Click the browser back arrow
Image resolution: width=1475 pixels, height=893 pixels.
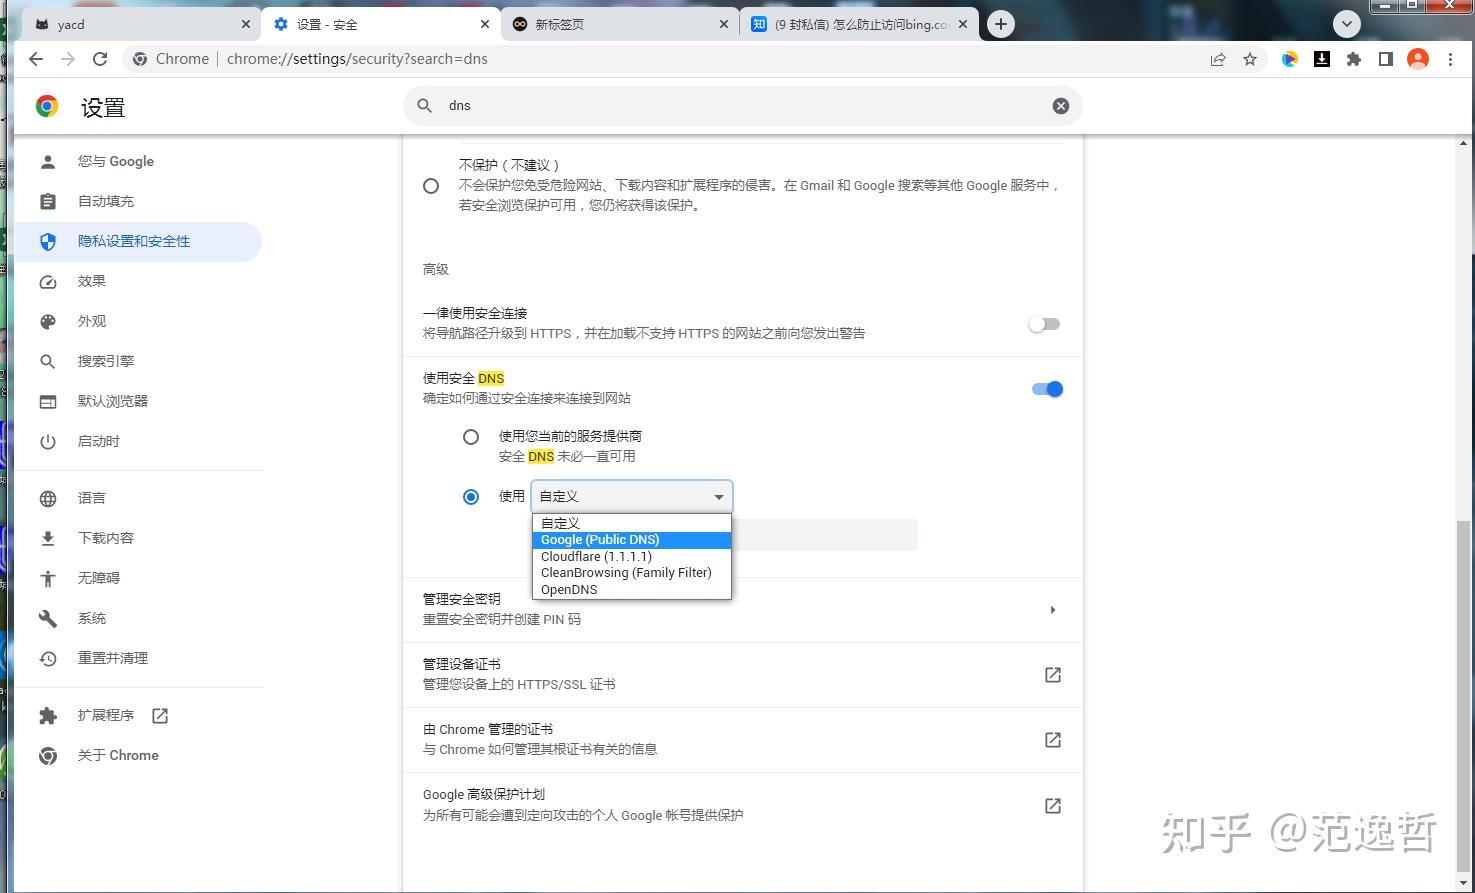tap(36, 59)
